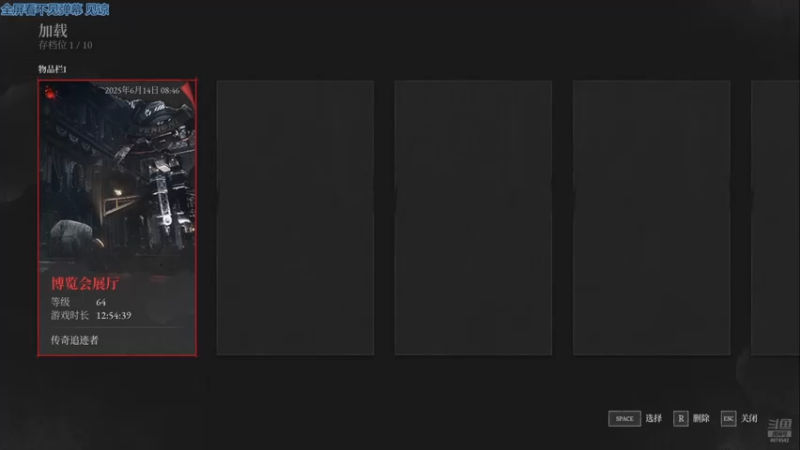Select the partly visible fifth save slot
The height and width of the screenshot is (450, 800).
click(x=775, y=217)
